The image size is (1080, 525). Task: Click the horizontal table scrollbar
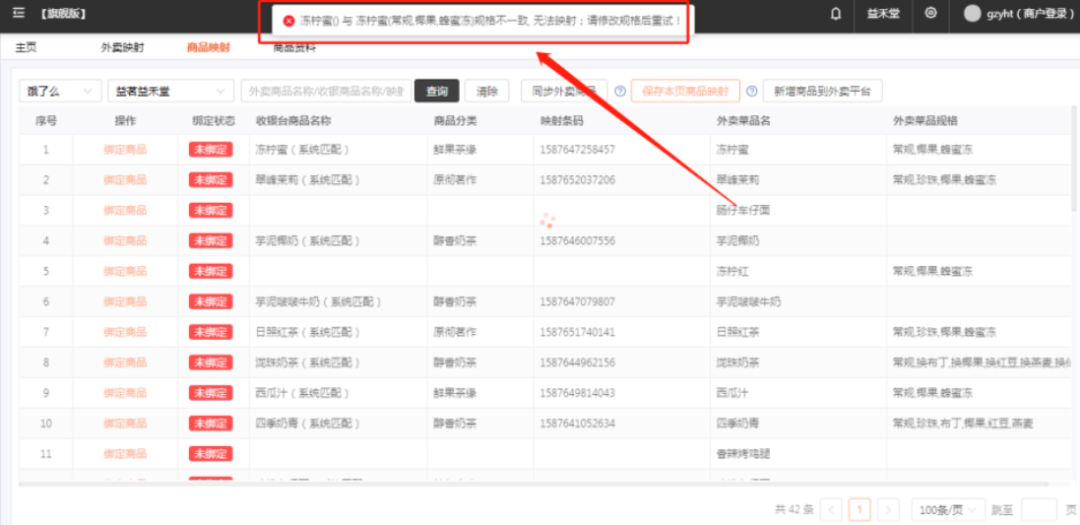533,484
